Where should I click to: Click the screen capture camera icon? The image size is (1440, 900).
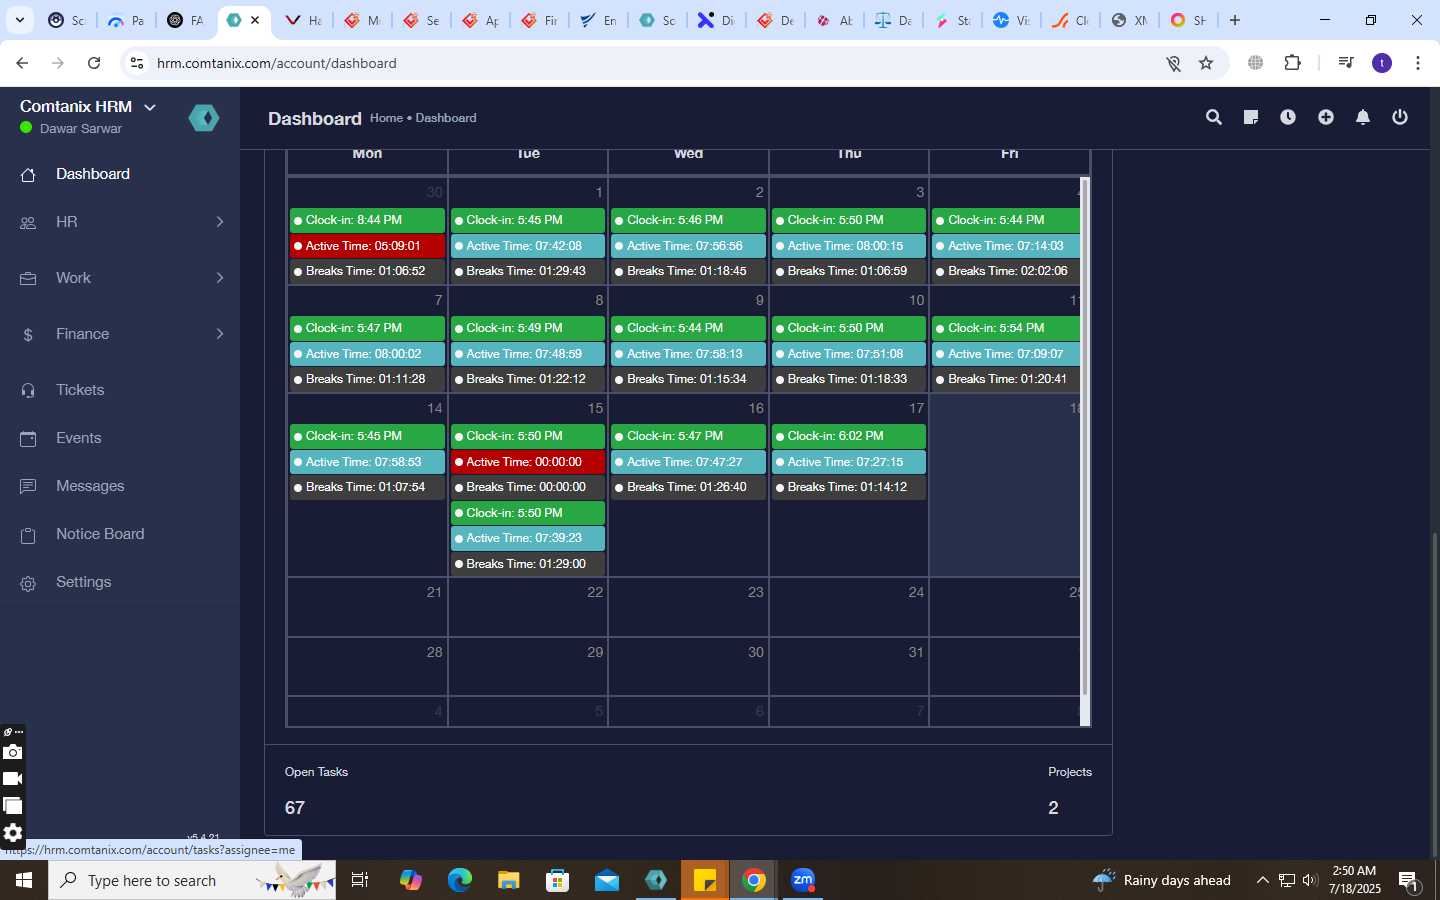pyautogui.click(x=12, y=752)
